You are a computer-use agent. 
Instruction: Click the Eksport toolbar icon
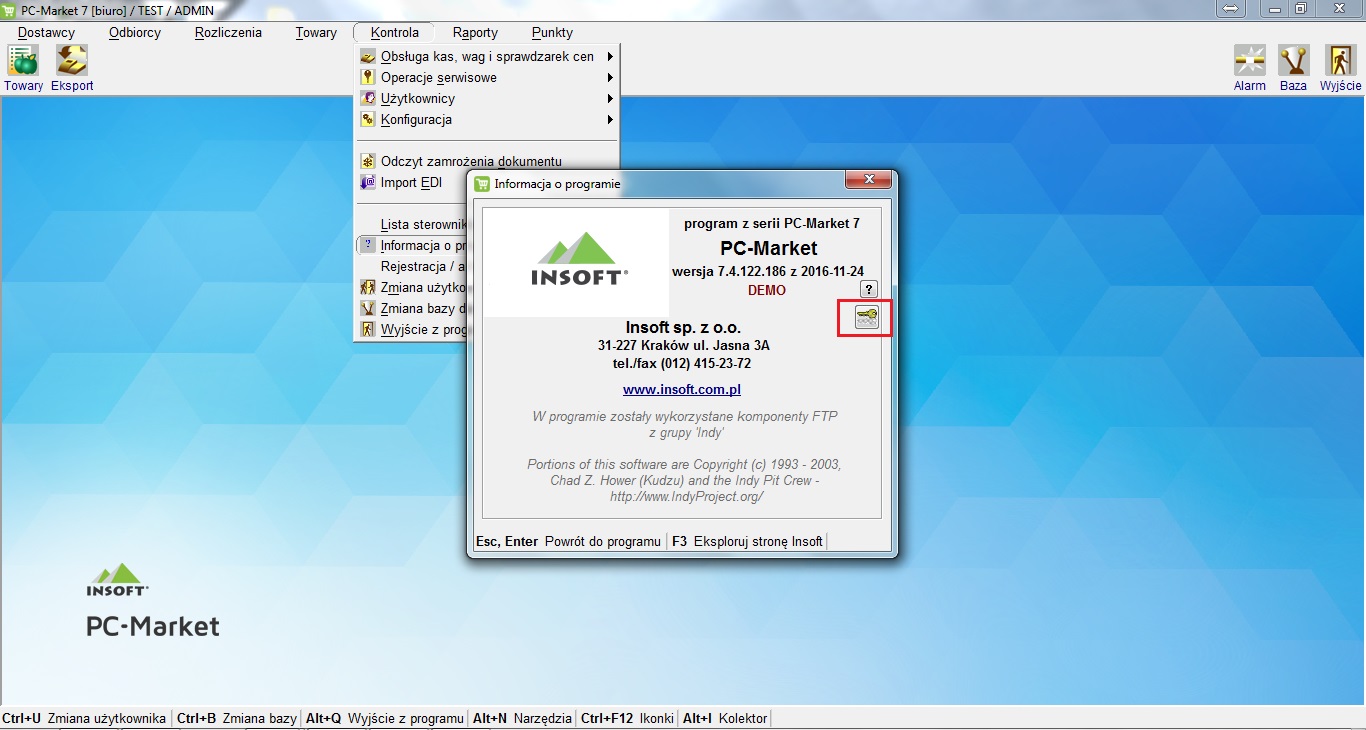72,61
